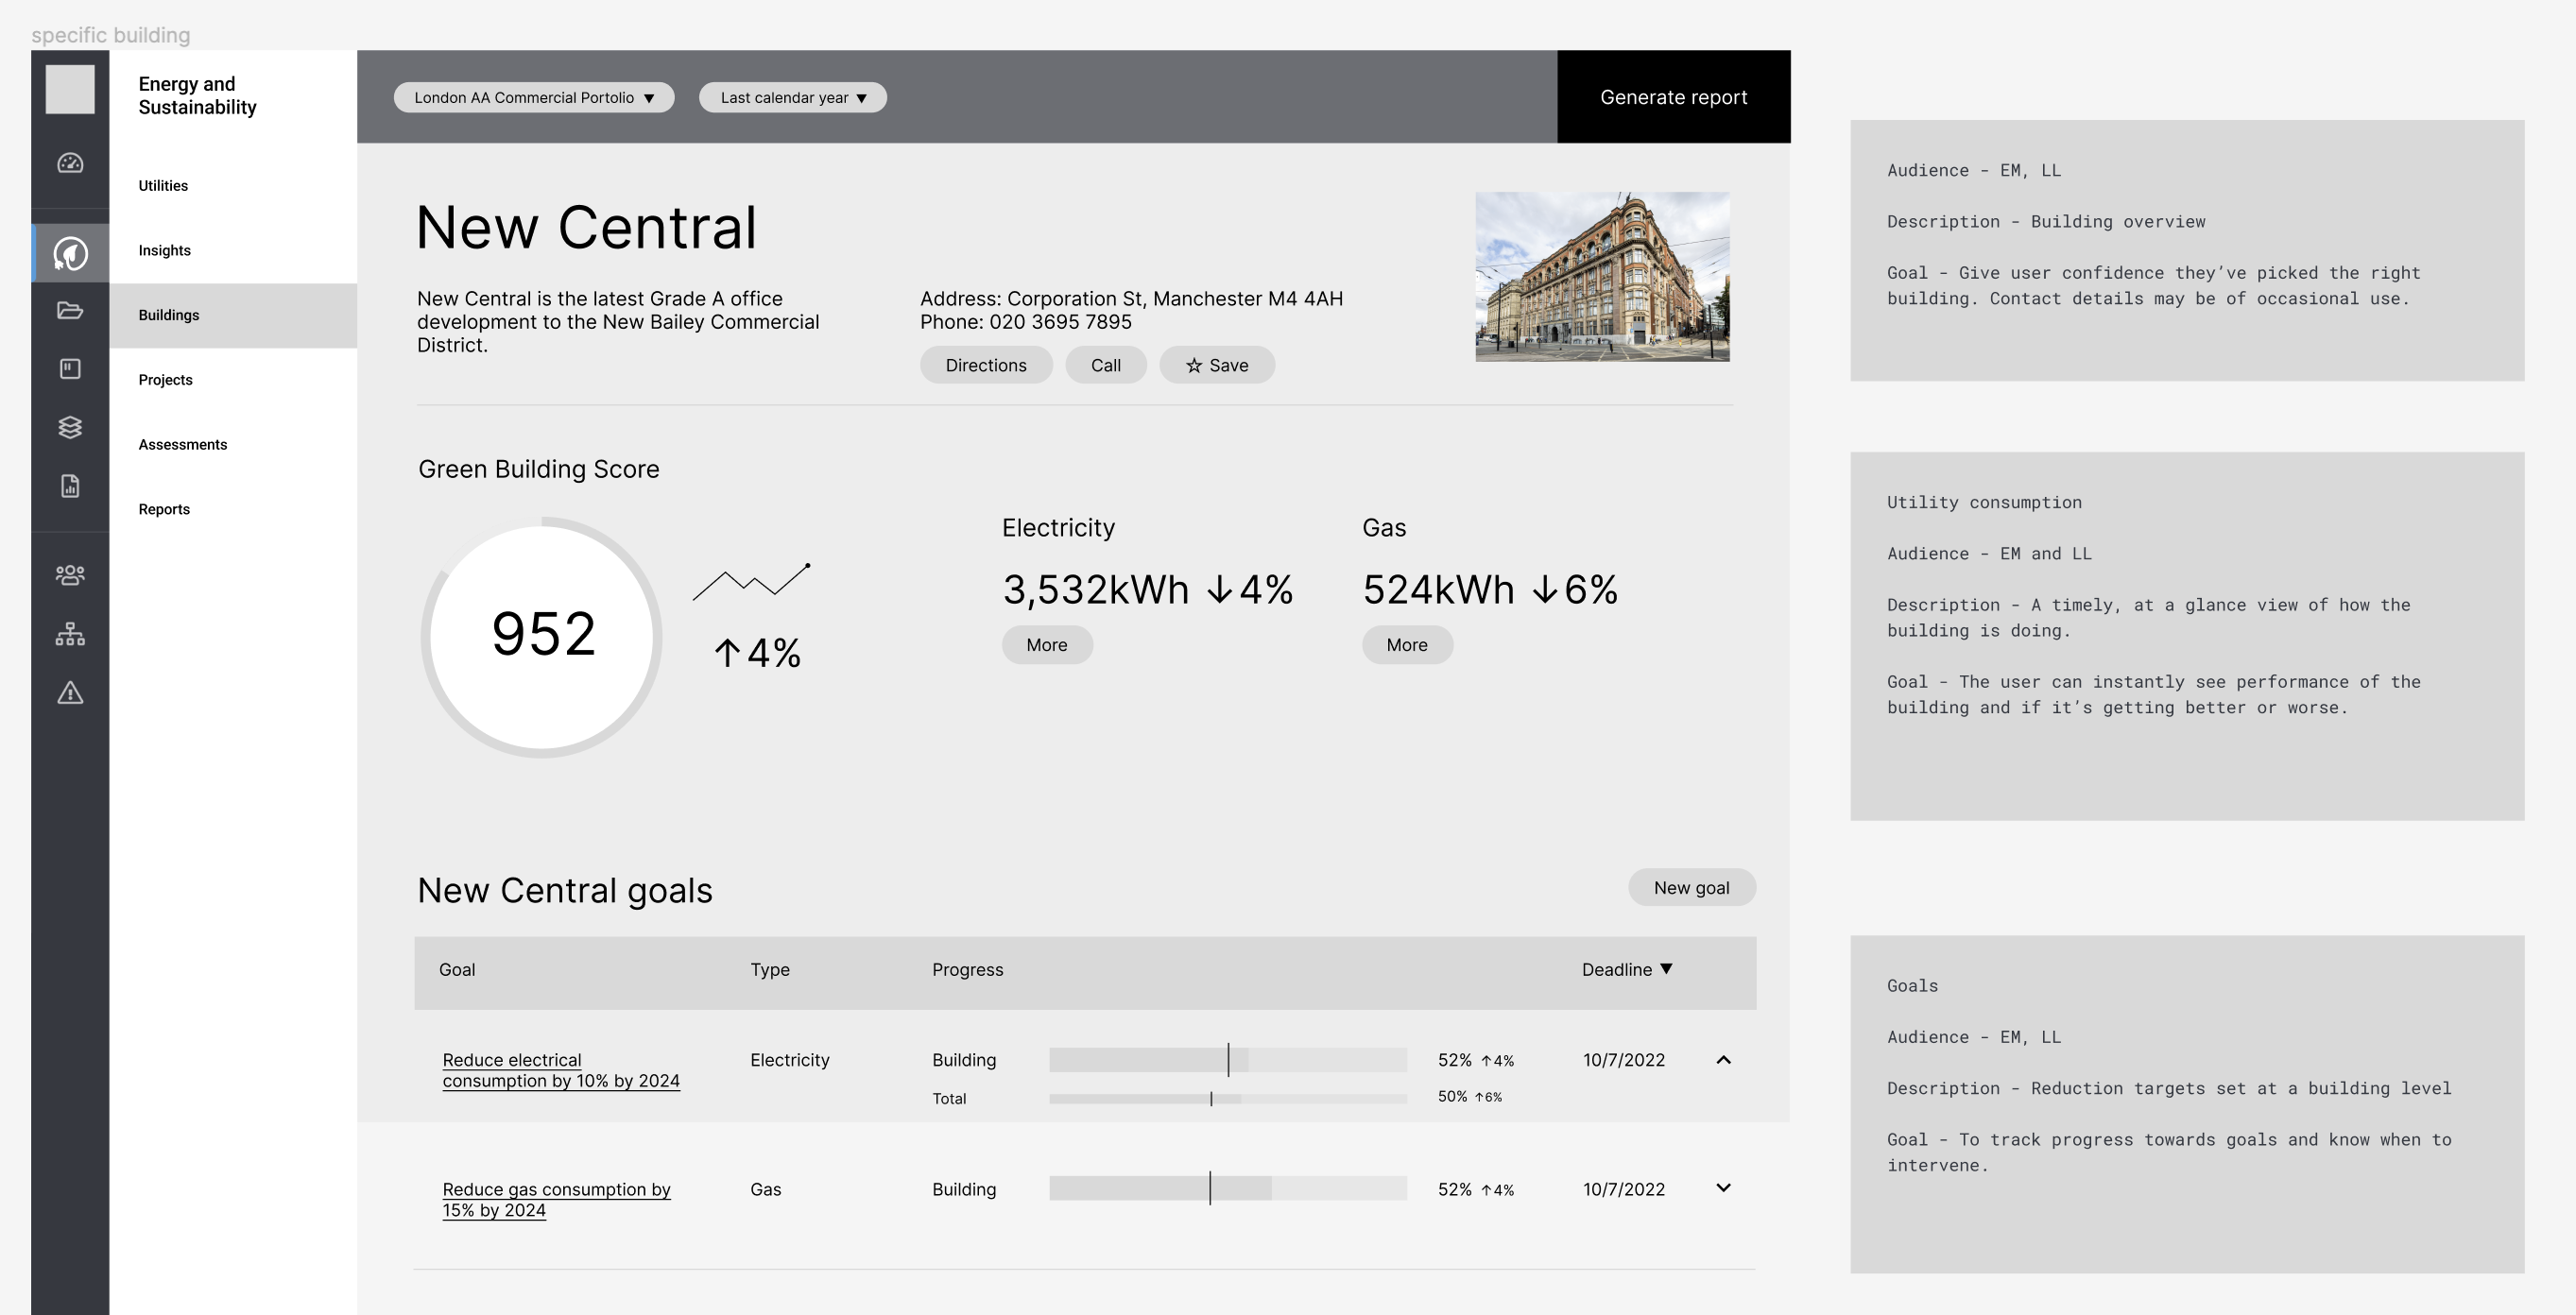Click electricity Building progress bar
This screenshot has height=1315, width=2576.
pos(1228,1060)
